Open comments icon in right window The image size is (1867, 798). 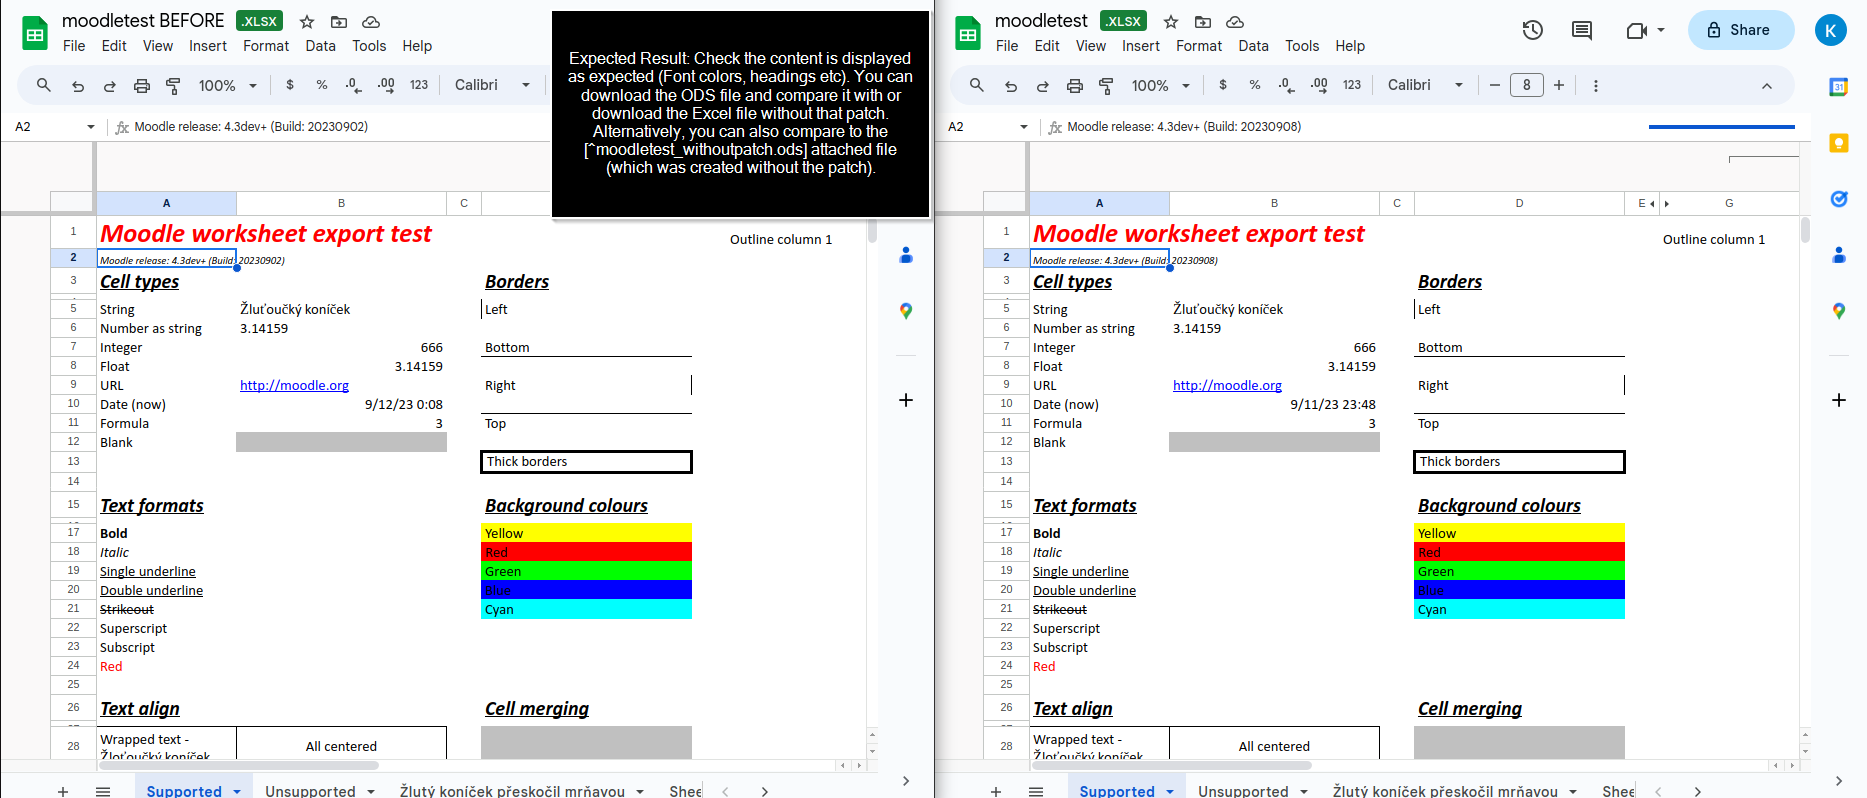point(1582,30)
